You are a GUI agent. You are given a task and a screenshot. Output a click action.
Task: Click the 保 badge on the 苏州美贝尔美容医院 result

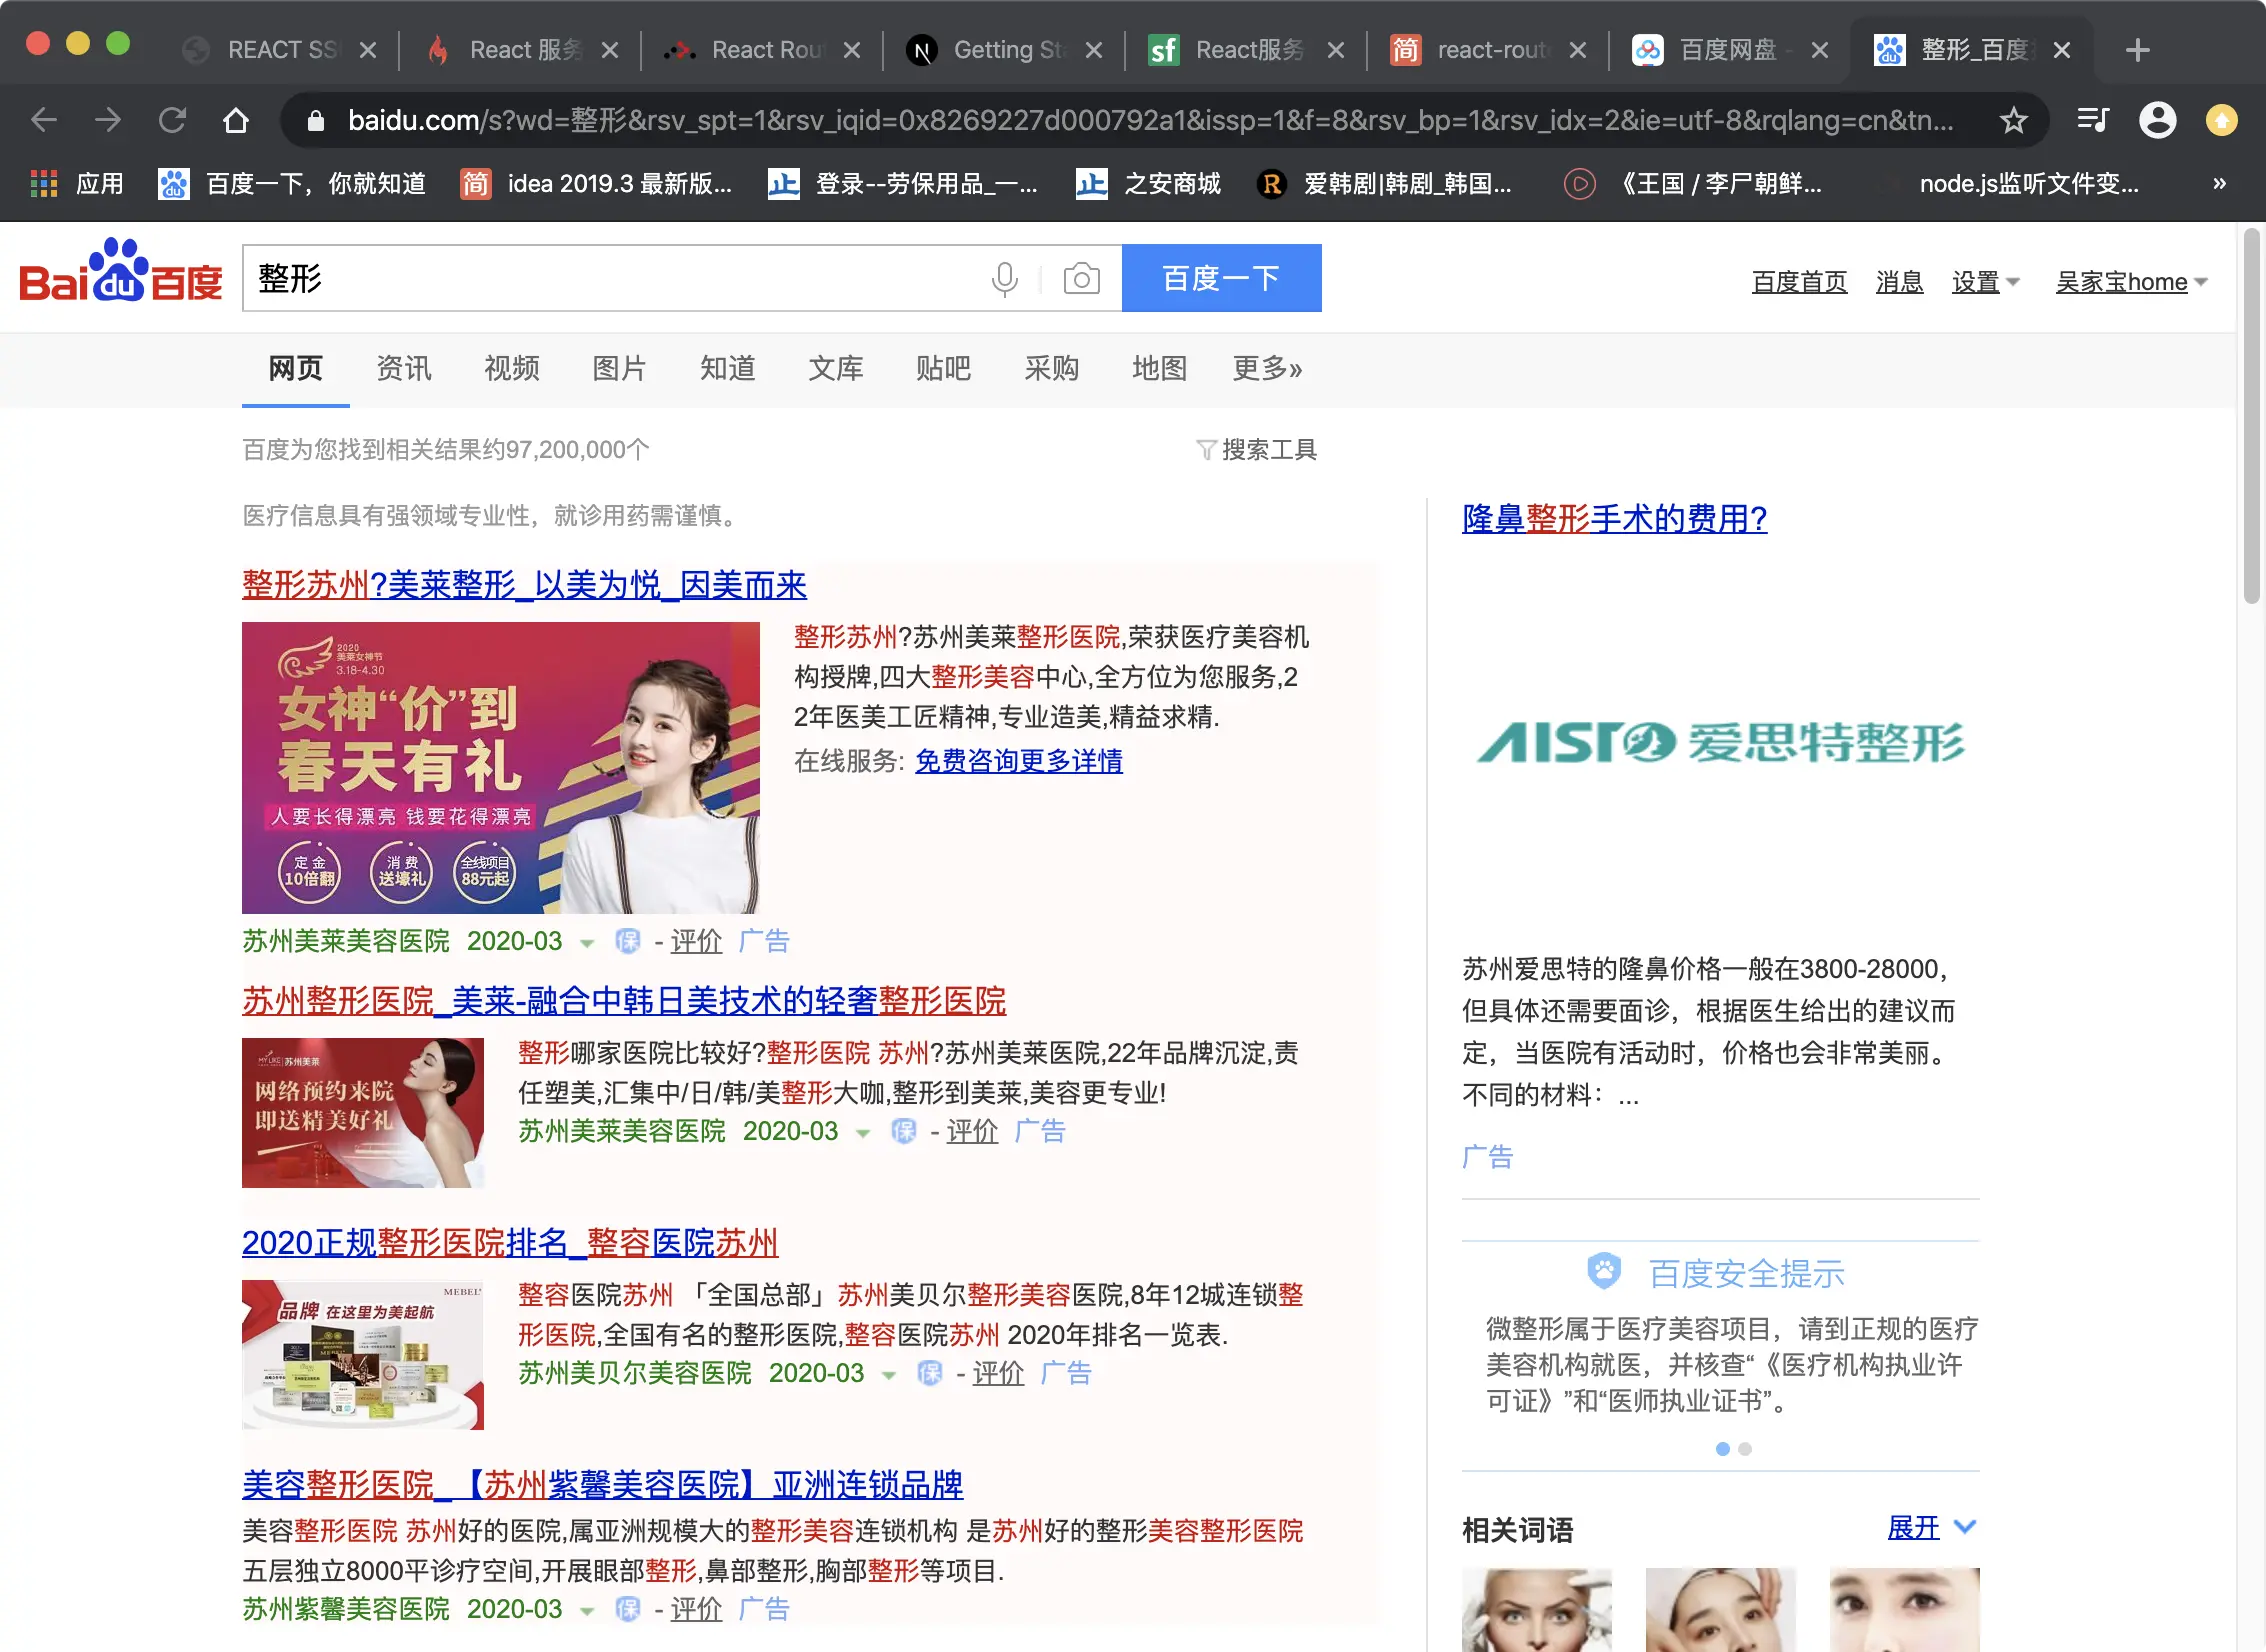(930, 1373)
